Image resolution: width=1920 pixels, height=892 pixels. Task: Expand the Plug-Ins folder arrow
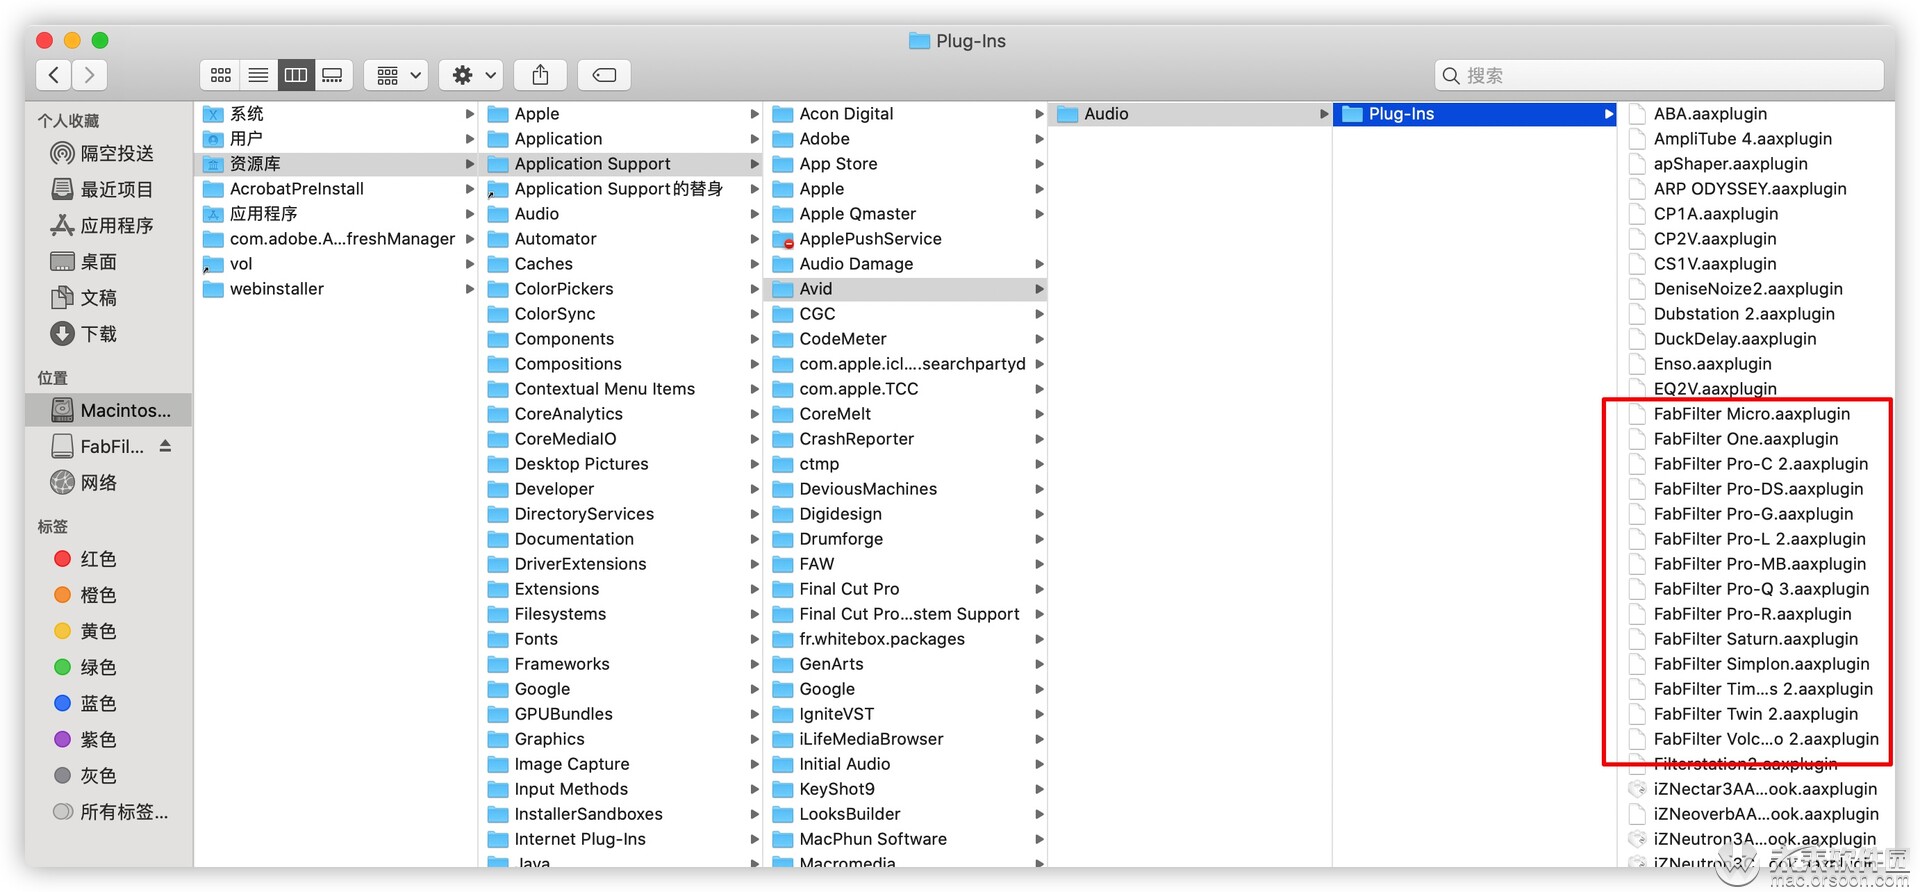coord(1608,114)
